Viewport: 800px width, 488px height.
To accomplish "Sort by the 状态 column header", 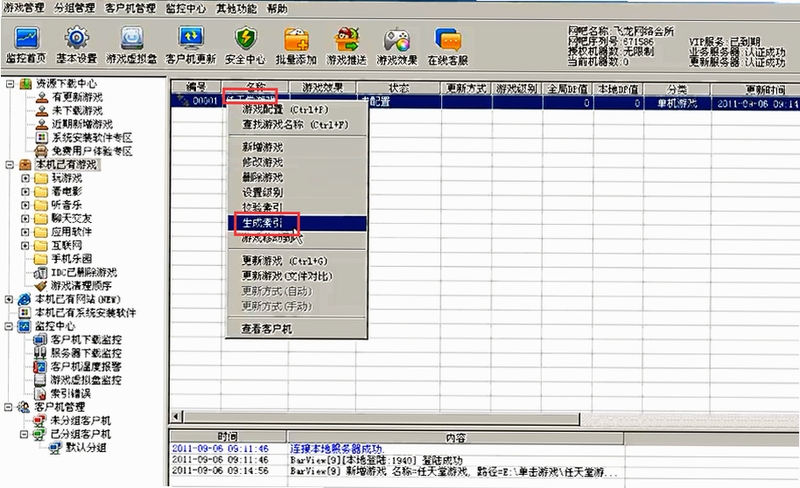I will pyautogui.click(x=398, y=88).
